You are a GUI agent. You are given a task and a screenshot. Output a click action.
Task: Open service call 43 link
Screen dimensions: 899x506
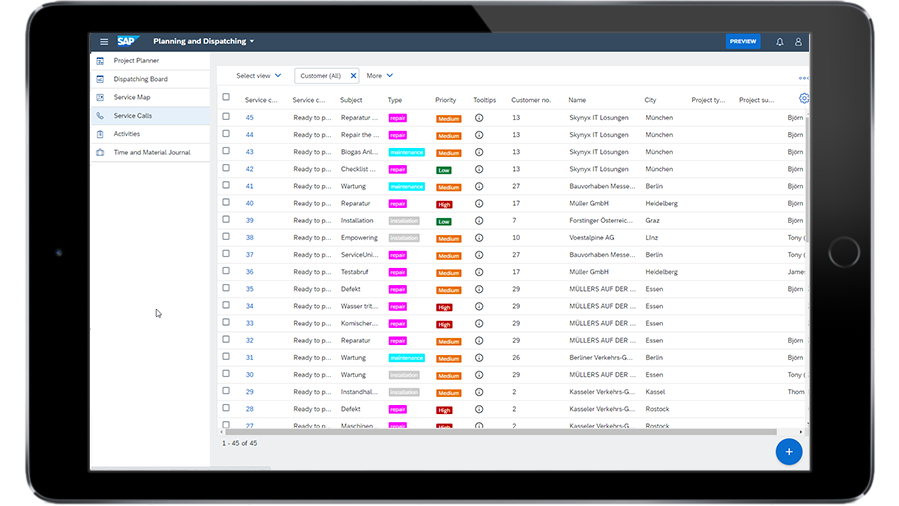250,152
